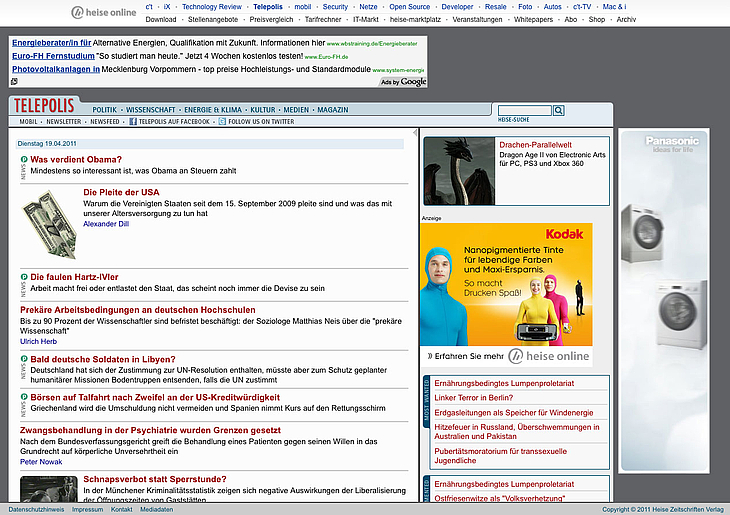Open the Energie & Klima section
The image size is (730, 515).
[x=213, y=110]
